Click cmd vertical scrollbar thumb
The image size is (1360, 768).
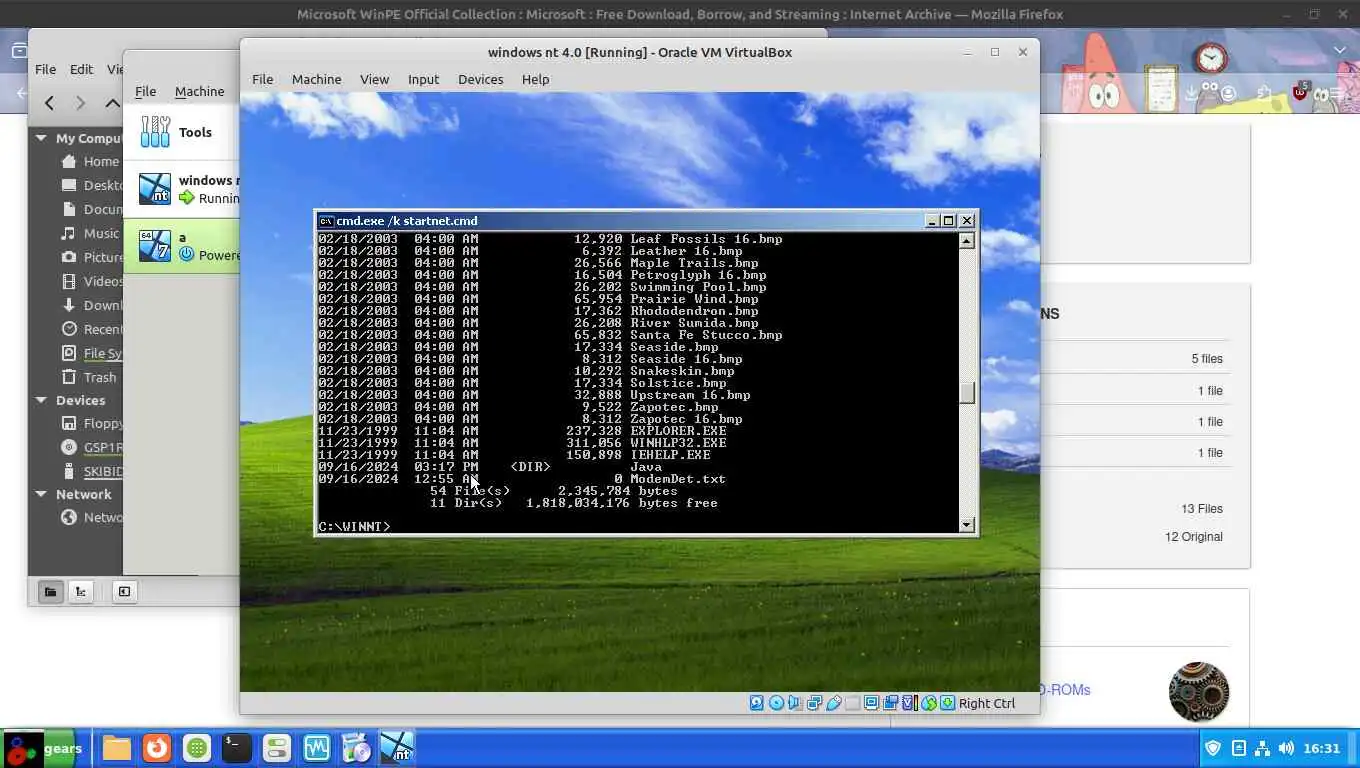(x=966, y=392)
